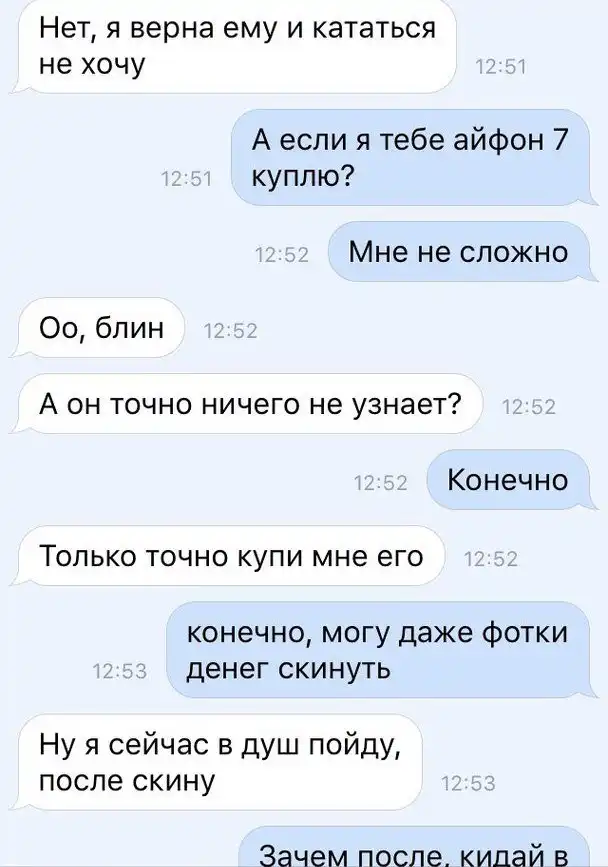Tap message "А он точно ничего не узнает?"
608x867 pixels.
click(x=250, y=404)
